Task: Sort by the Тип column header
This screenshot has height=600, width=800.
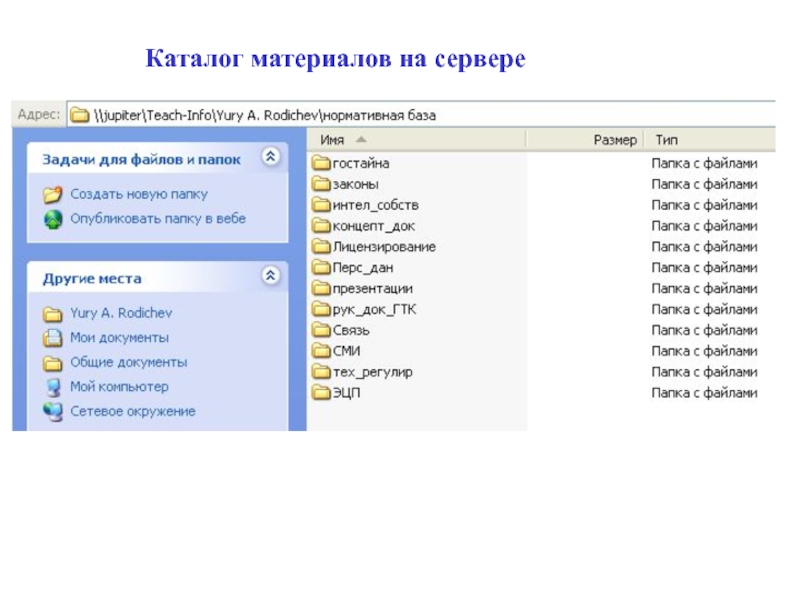Action: (664, 139)
